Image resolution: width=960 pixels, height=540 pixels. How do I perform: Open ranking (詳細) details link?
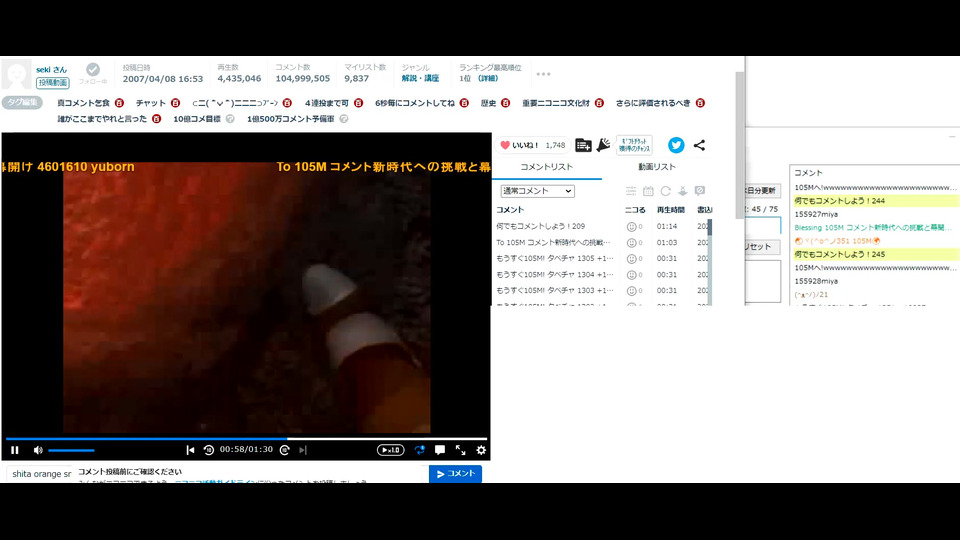coord(488,78)
